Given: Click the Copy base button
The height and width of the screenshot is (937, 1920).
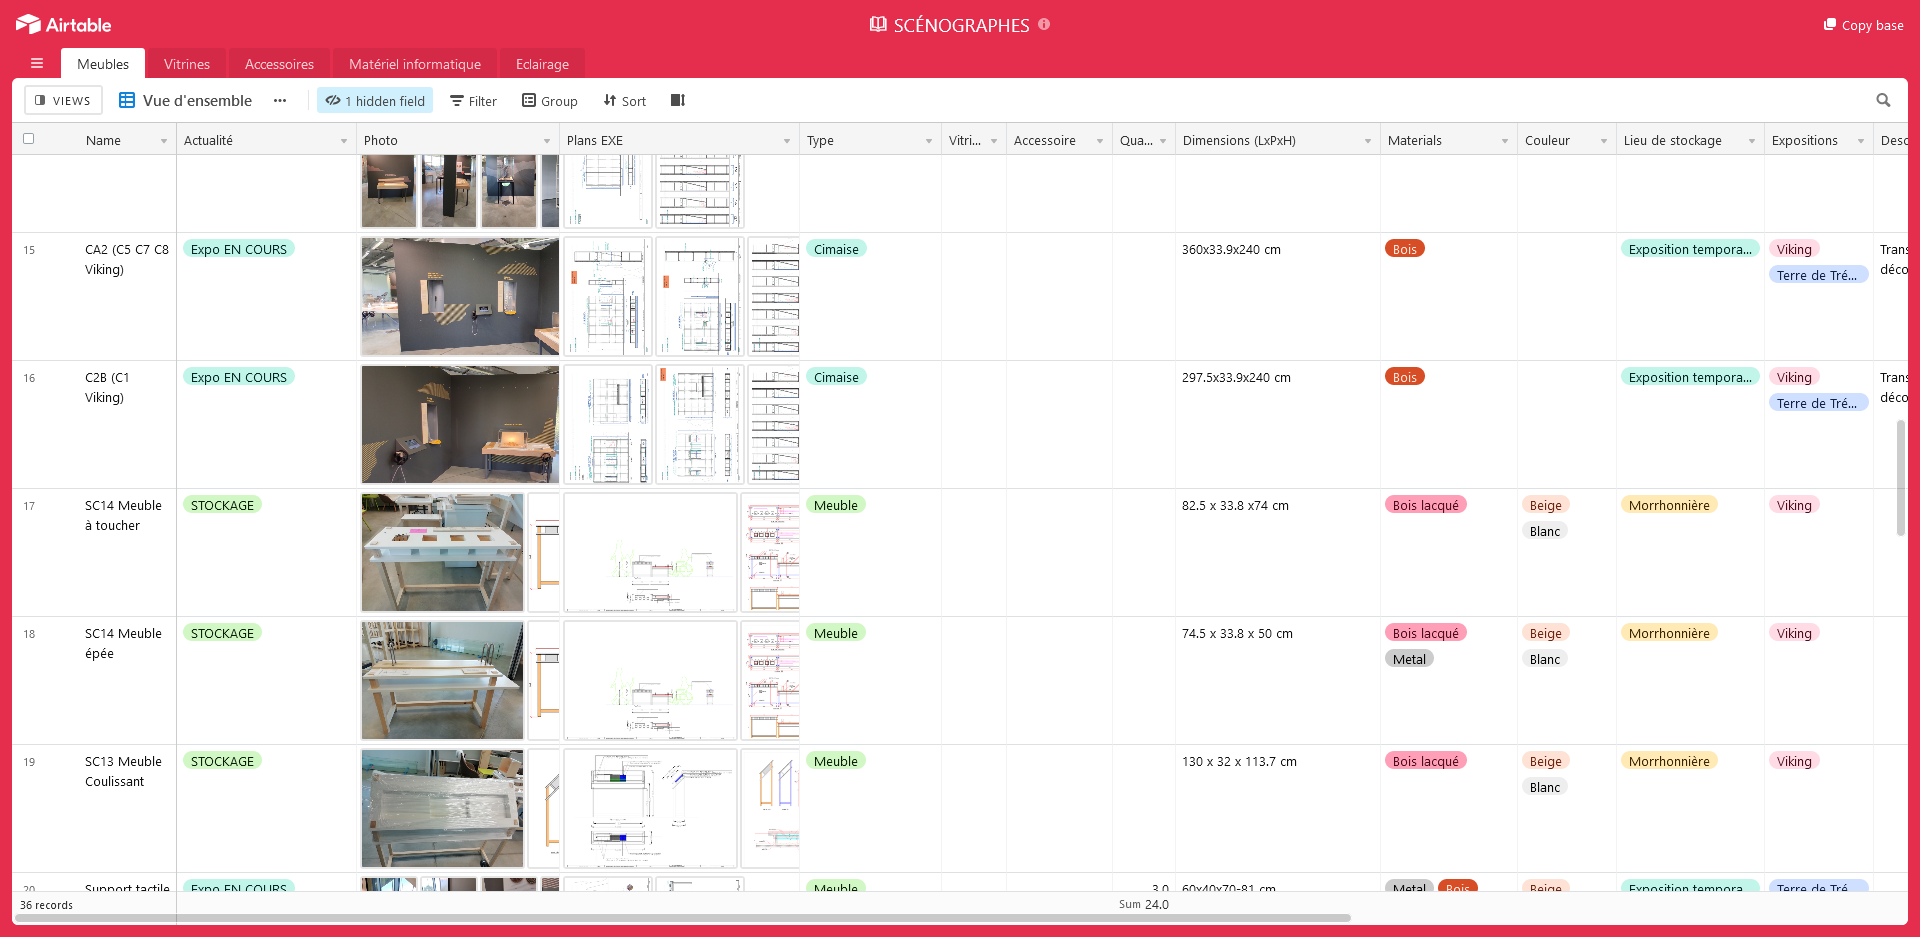Looking at the screenshot, I should [1863, 25].
